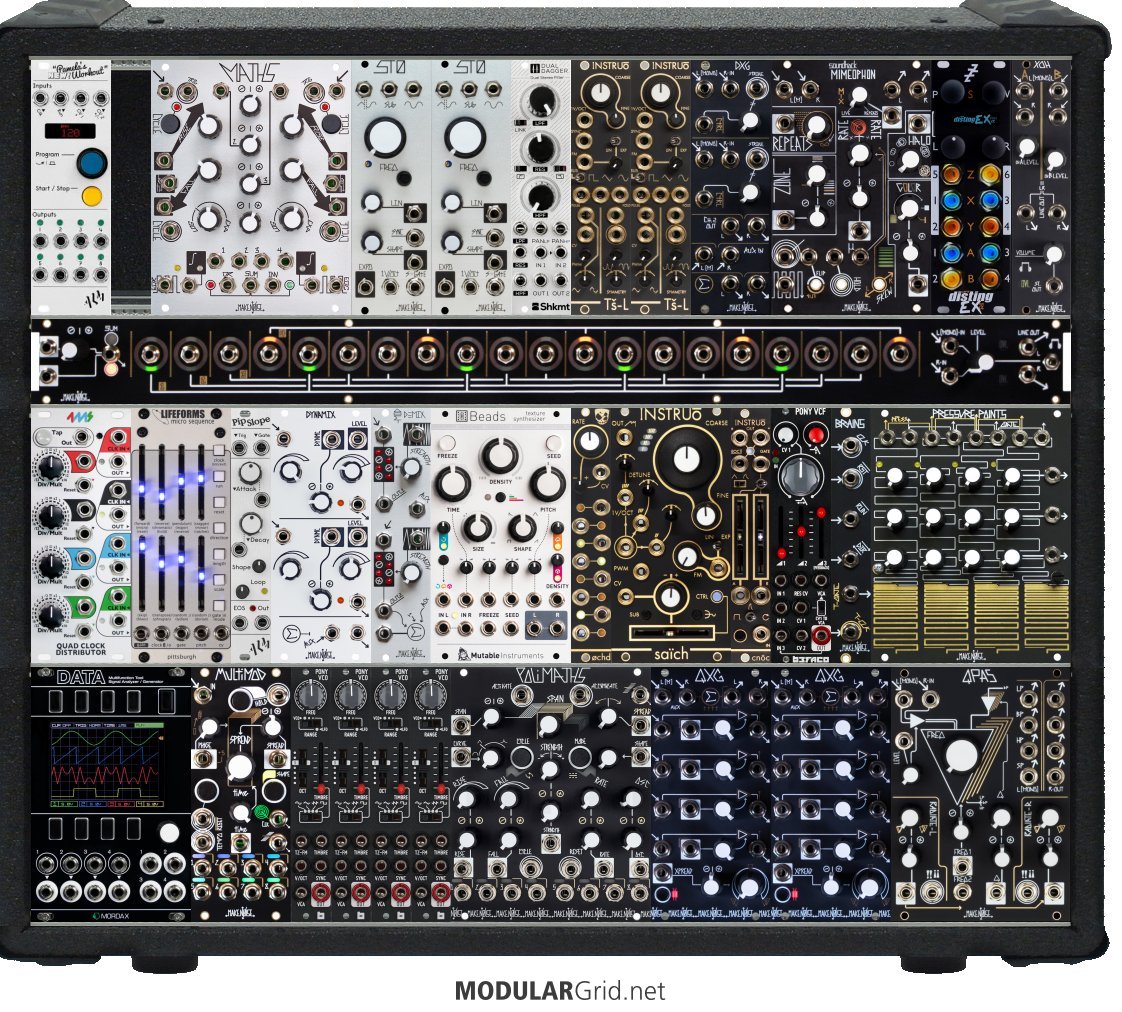
Task: Click disting EX jack labeled 6
Action: coord(990,175)
